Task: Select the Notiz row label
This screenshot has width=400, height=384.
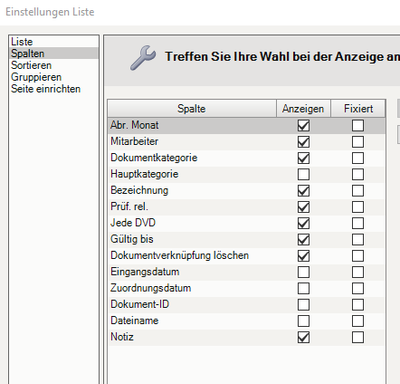Action: [x=122, y=337]
